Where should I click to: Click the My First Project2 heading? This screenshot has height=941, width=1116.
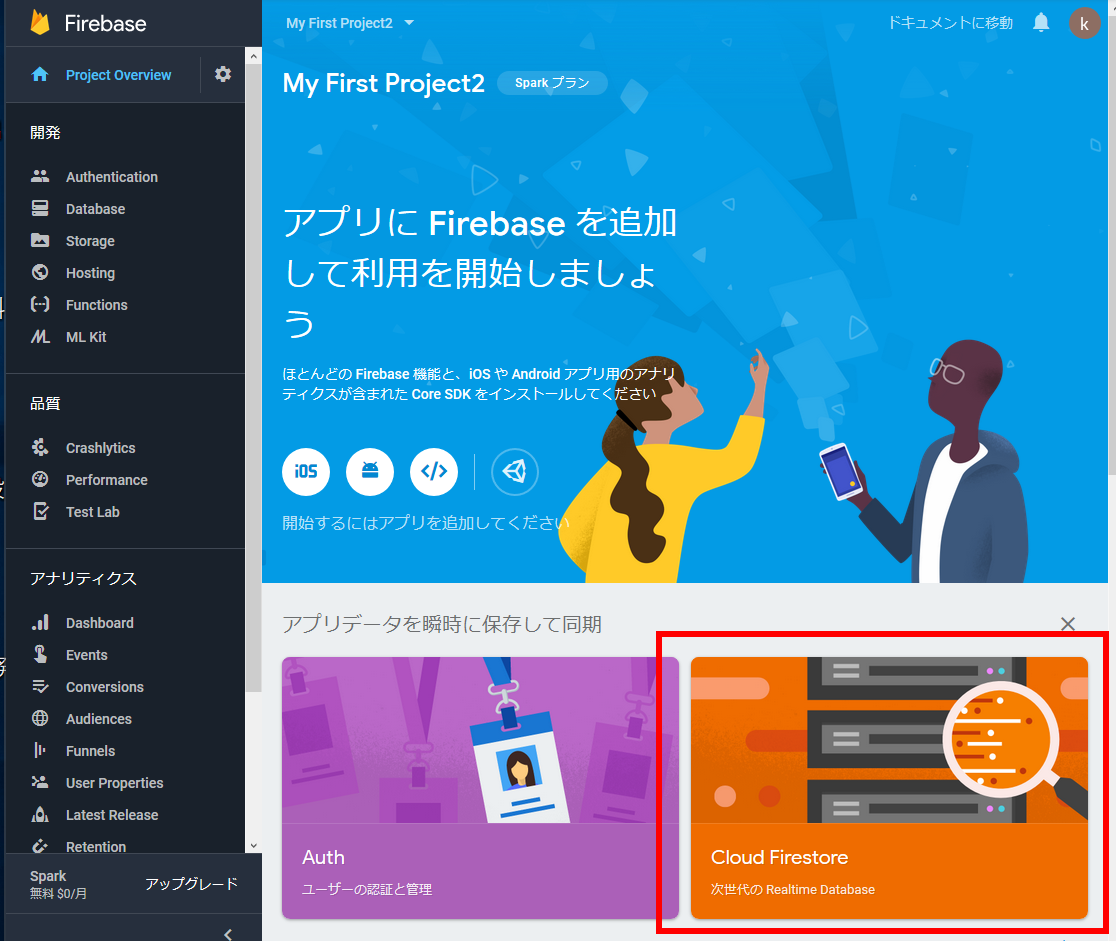[x=384, y=83]
